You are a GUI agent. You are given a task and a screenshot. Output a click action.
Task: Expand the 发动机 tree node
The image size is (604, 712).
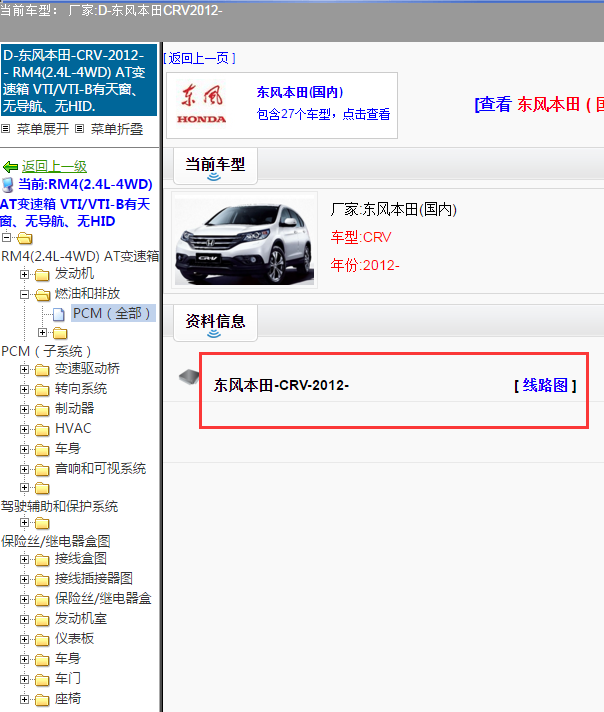click(x=25, y=274)
